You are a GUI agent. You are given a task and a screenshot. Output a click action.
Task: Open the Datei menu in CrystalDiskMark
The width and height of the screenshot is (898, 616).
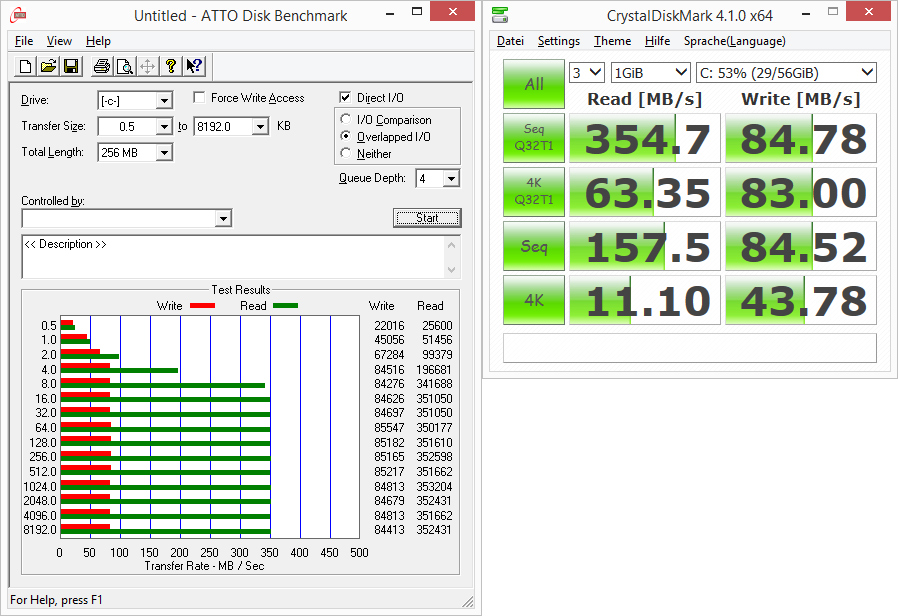tap(510, 41)
